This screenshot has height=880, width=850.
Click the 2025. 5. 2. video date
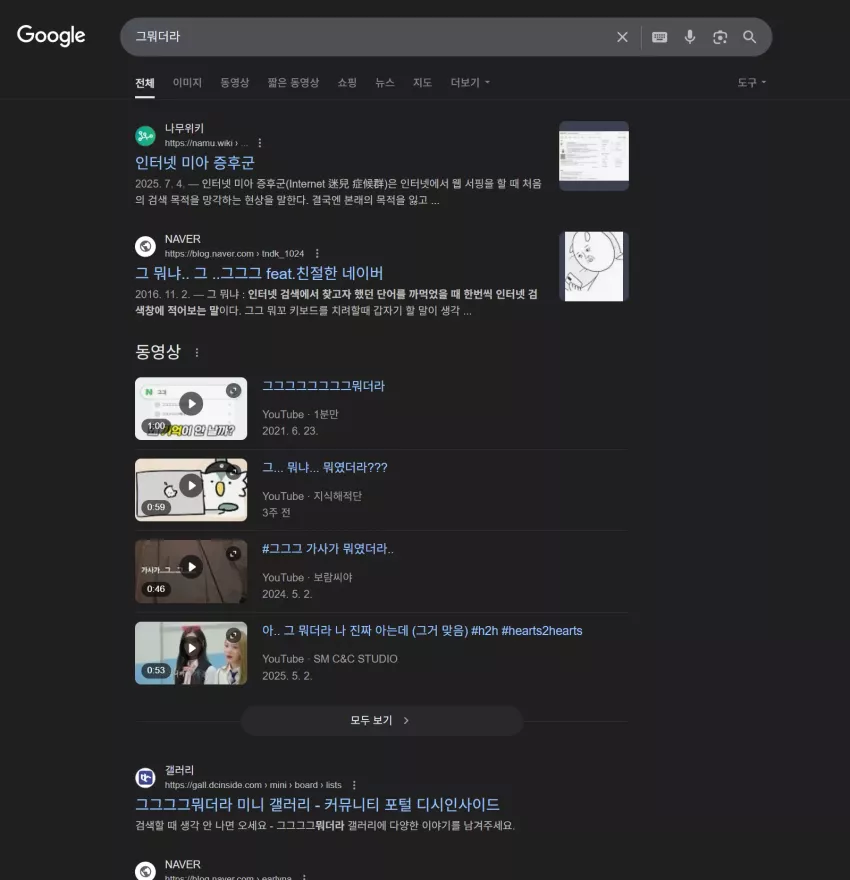287,676
